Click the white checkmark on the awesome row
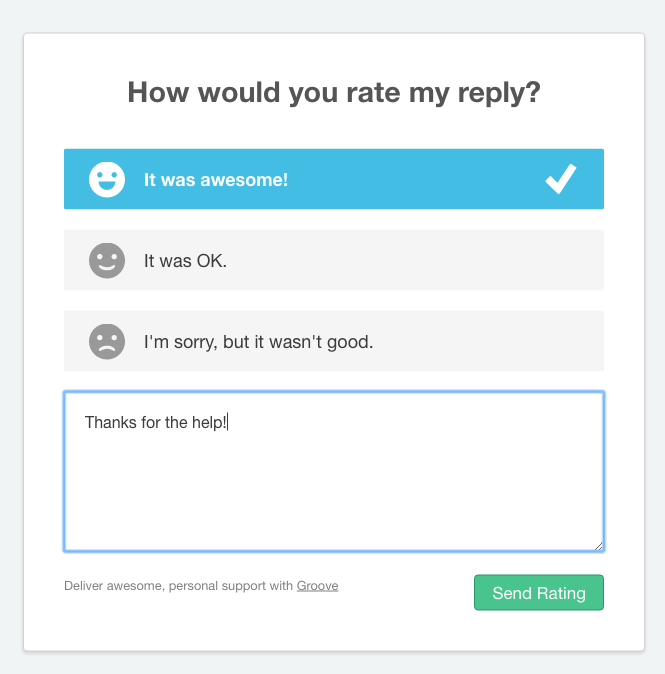665x674 pixels. 561,179
